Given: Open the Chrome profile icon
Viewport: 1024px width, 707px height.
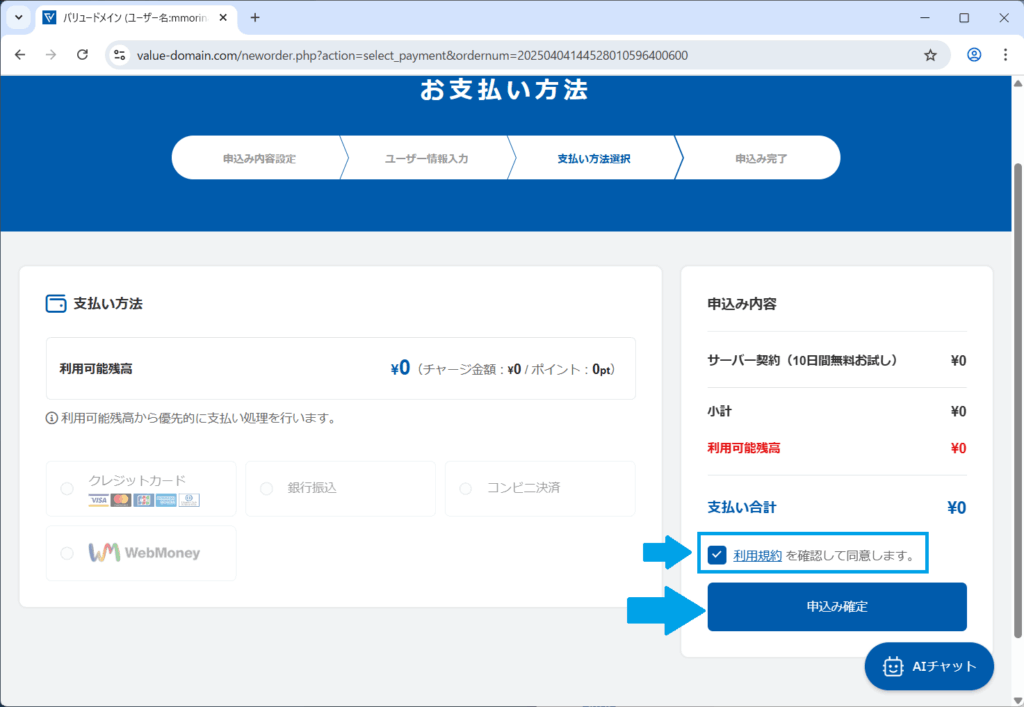Looking at the screenshot, I should tap(974, 55).
